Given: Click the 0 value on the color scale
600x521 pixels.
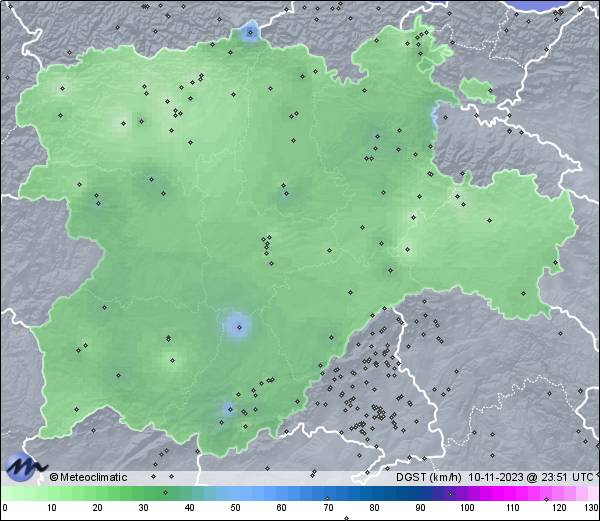Looking at the screenshot, I should pos(5,508).
